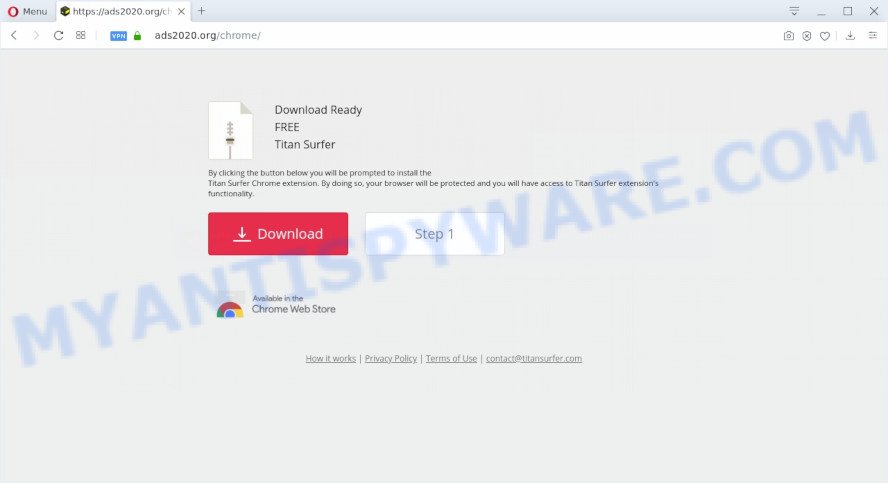The height and width of the screenshot is (483, 888).
Task: Open the tab search menu icon
Action: click(794, 11)
